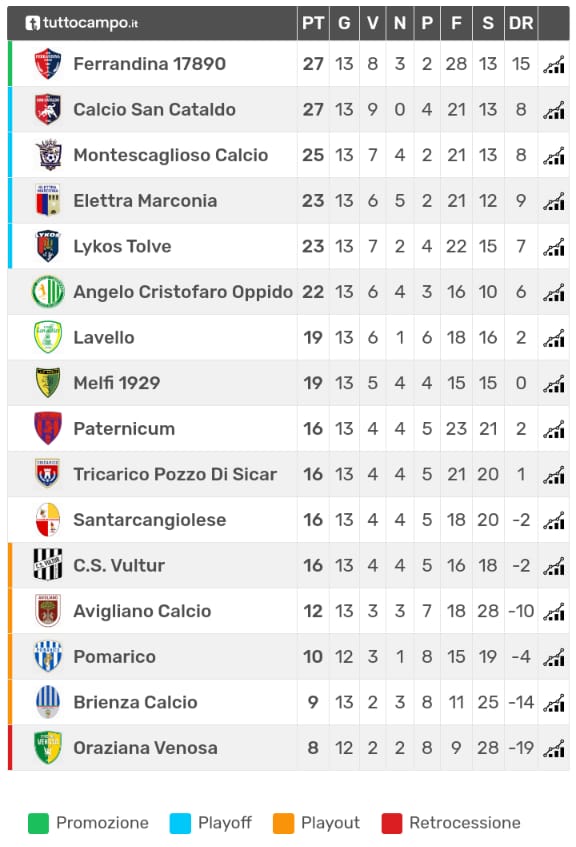Sort the table by the PT column header
576x847 pixels.
point(313,23)
